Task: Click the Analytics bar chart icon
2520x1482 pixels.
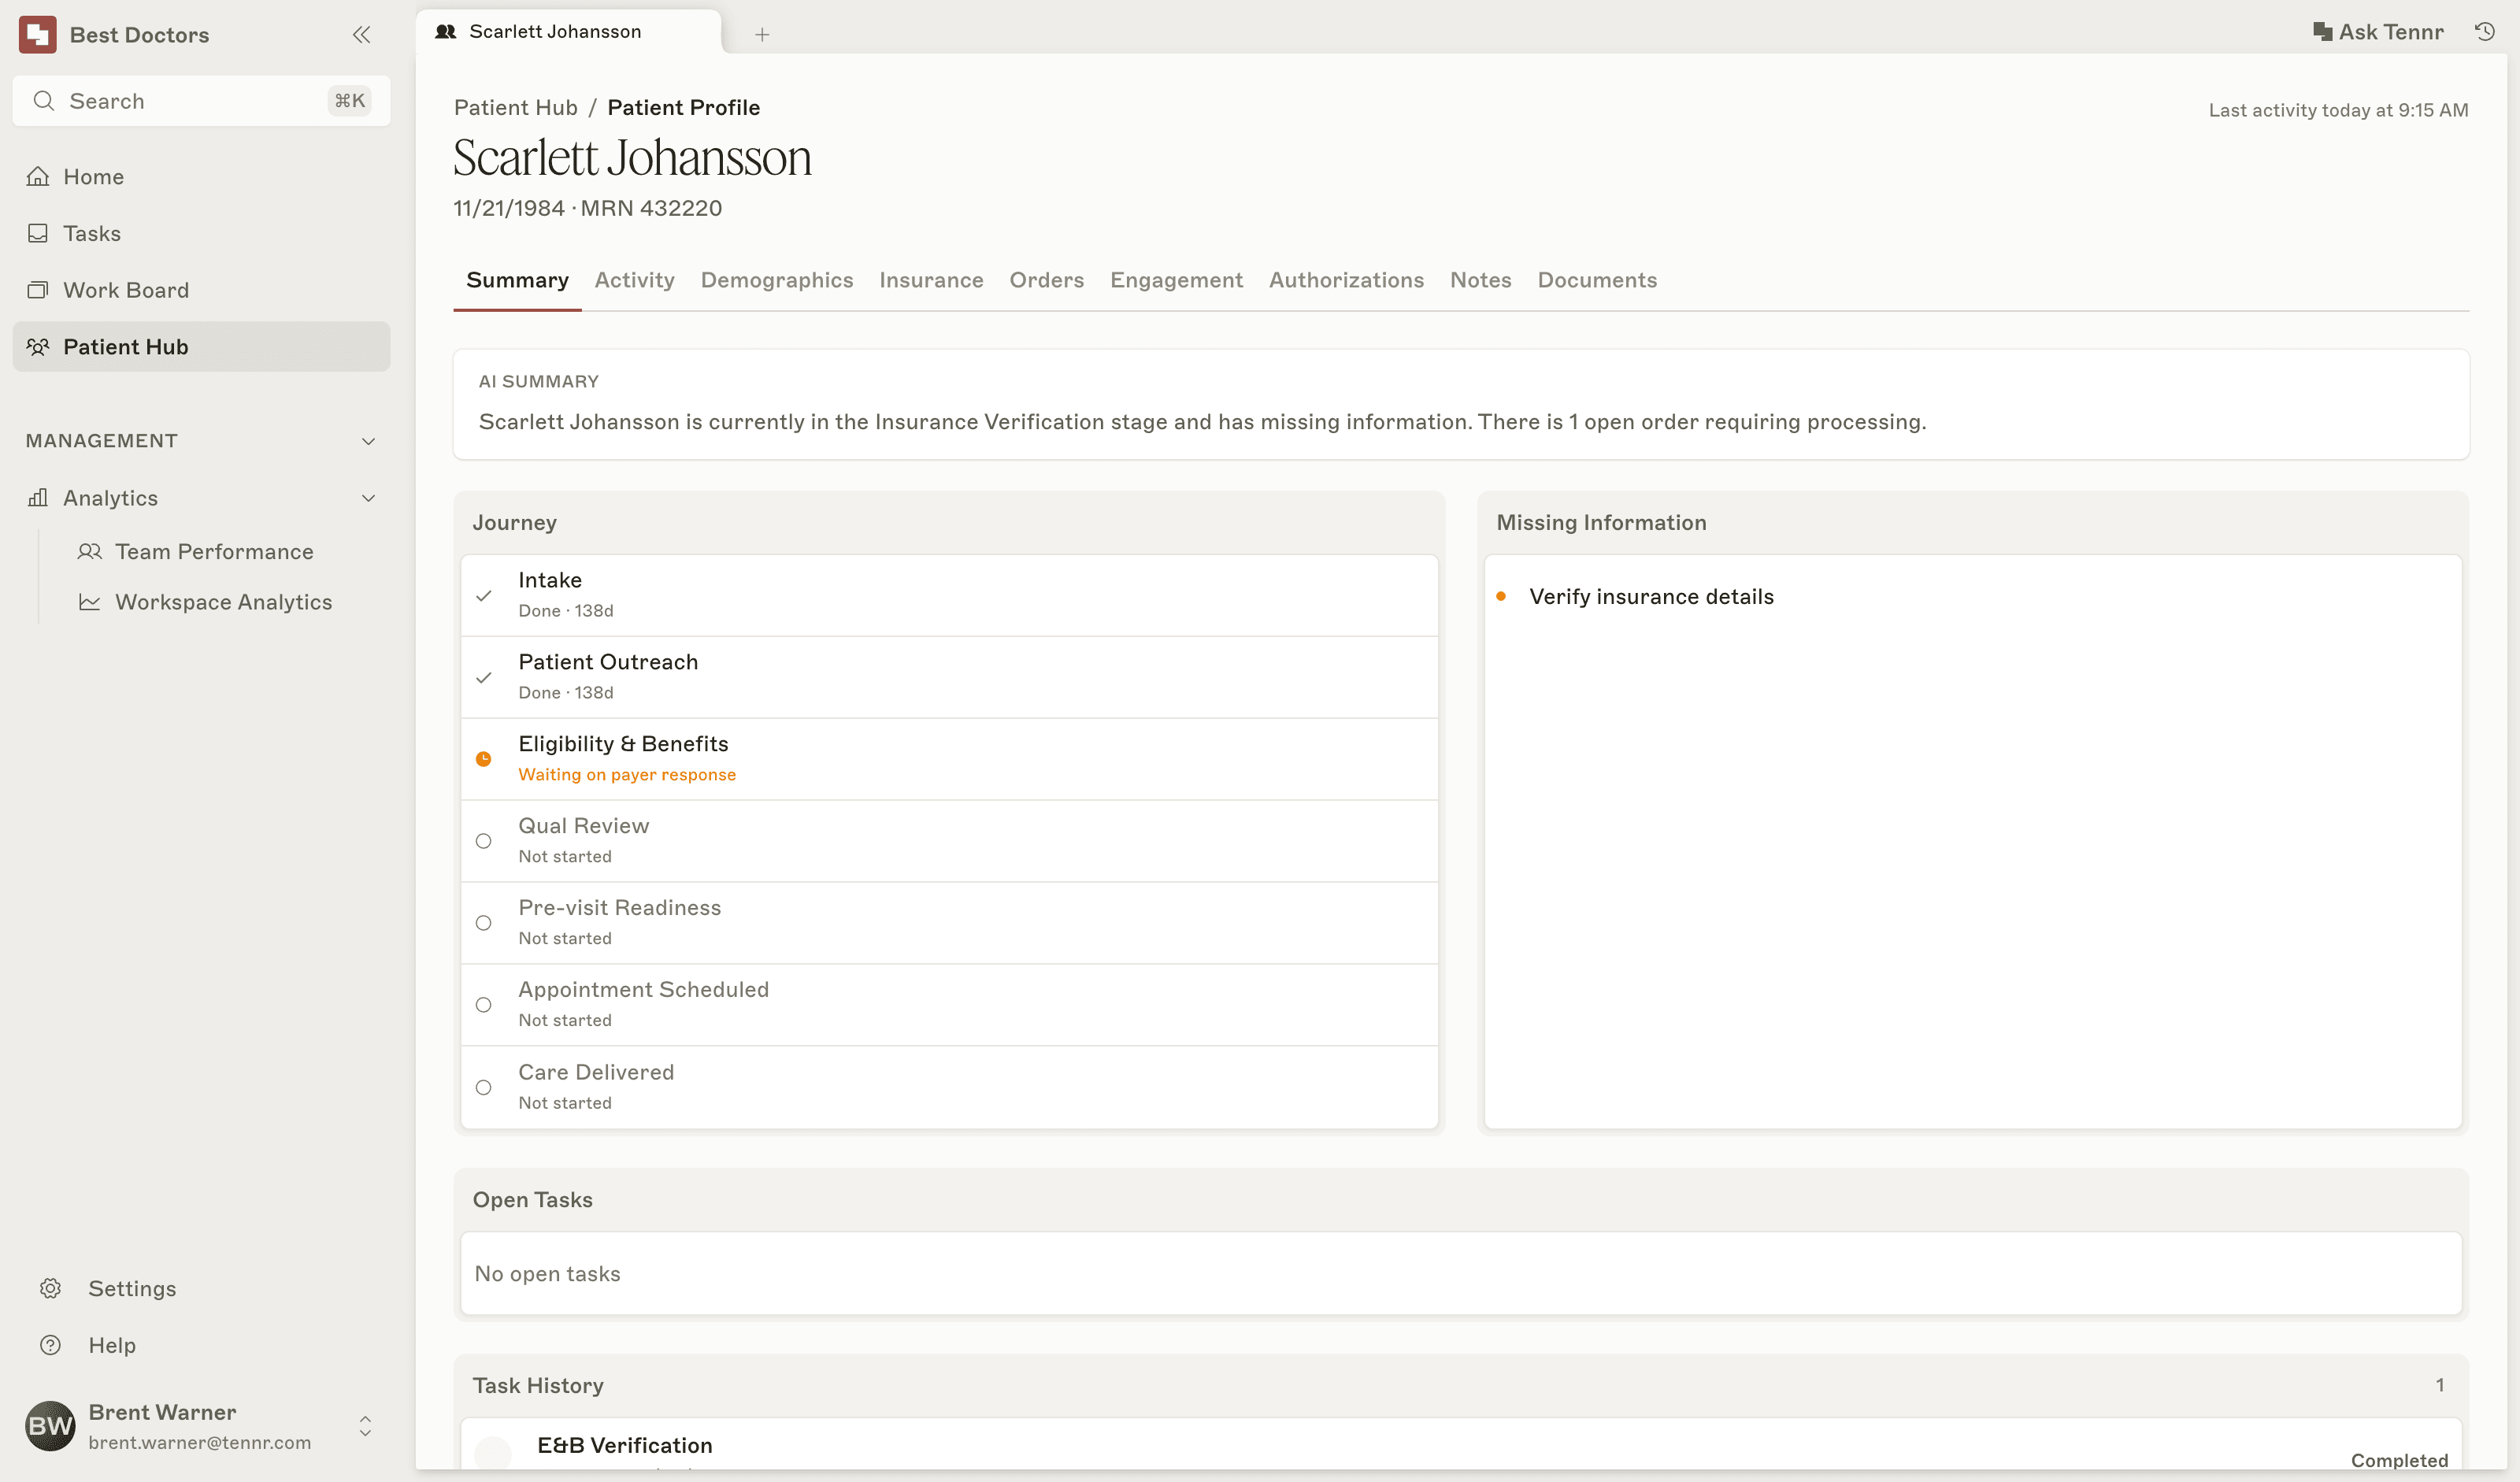Action: tap(38, 498)
